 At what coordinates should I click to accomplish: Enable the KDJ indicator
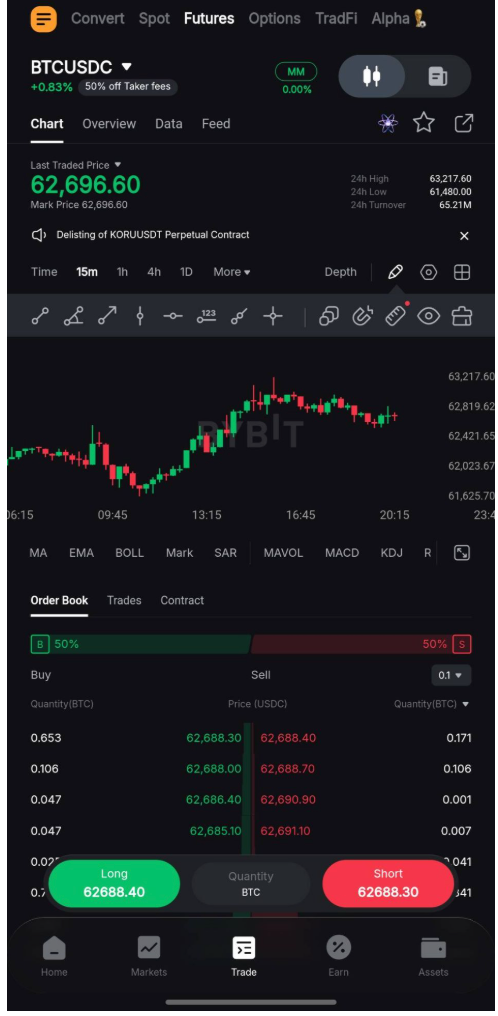click(x=392, y=553)
